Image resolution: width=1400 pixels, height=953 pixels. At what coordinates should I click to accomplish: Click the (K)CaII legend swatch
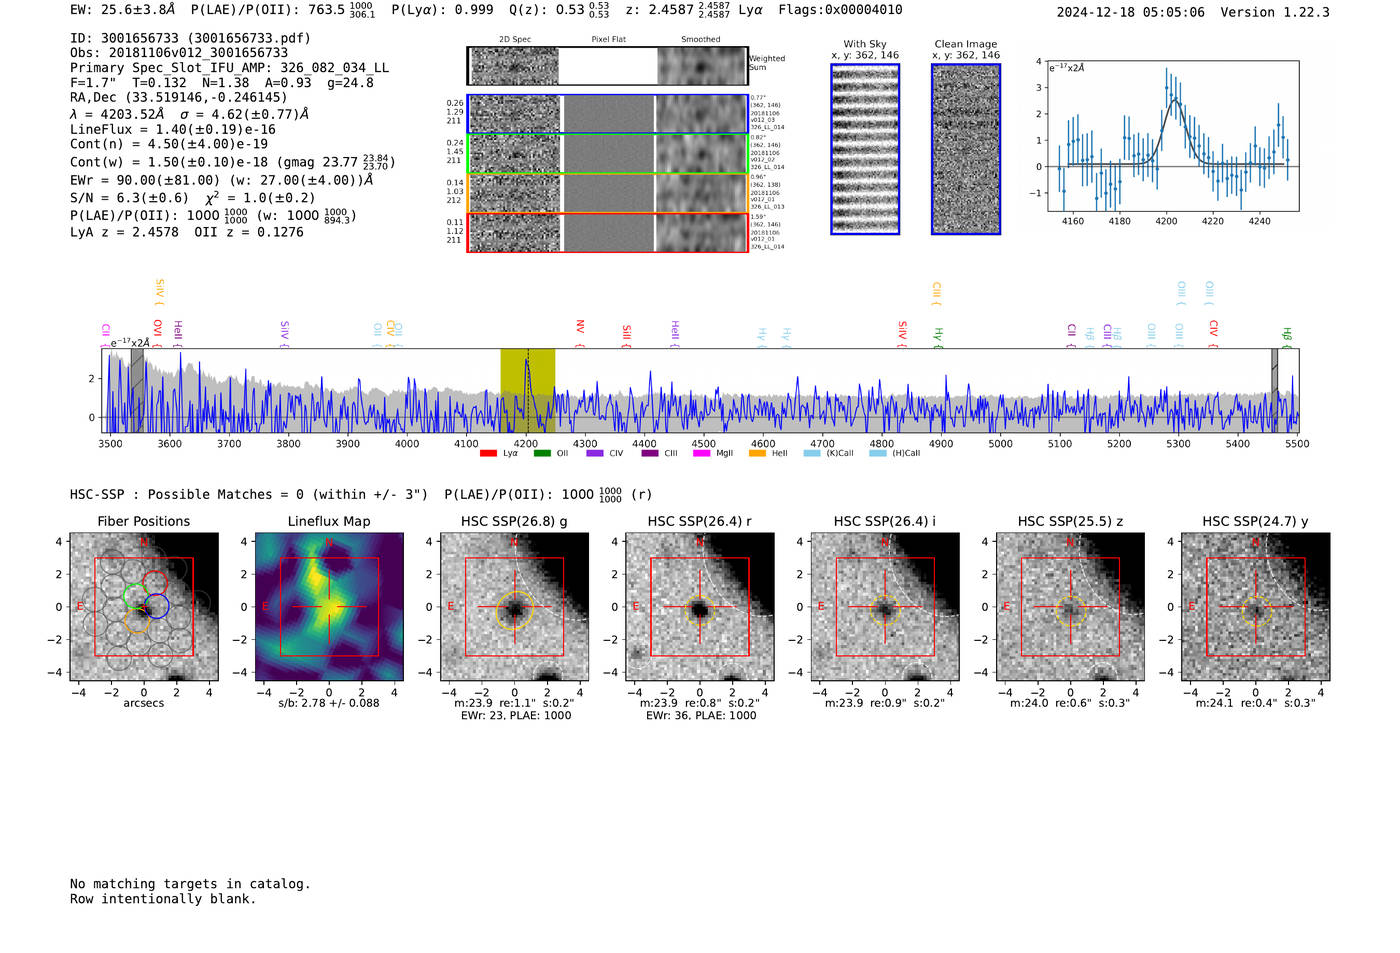[812, 454]
